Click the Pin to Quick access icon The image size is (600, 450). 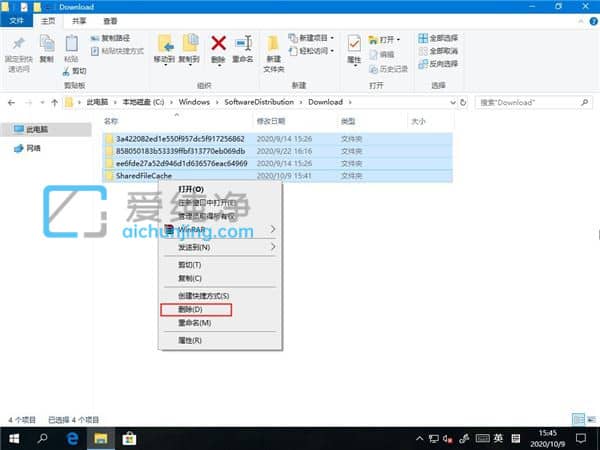coord(18,44)
